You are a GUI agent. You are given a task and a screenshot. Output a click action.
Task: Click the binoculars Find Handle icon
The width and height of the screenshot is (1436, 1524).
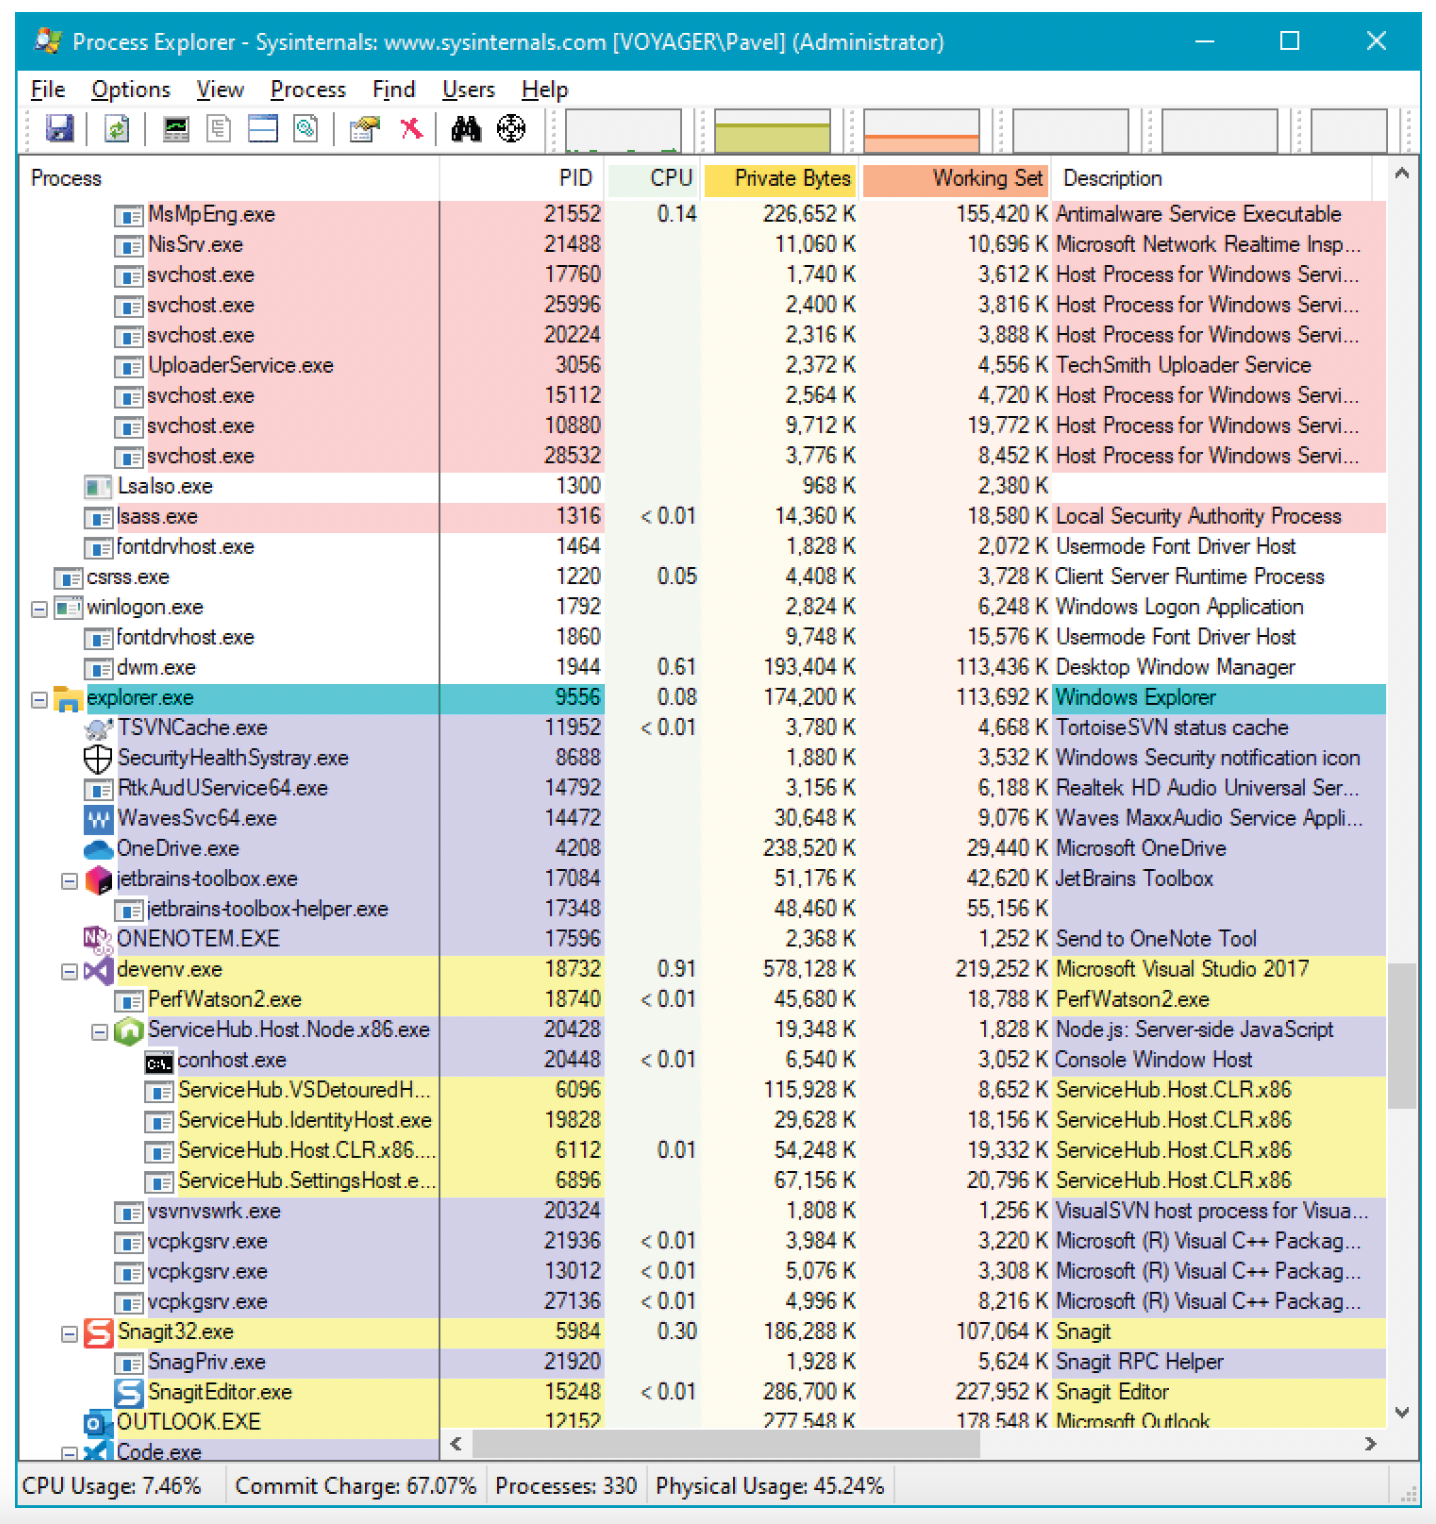coord(466,129)
